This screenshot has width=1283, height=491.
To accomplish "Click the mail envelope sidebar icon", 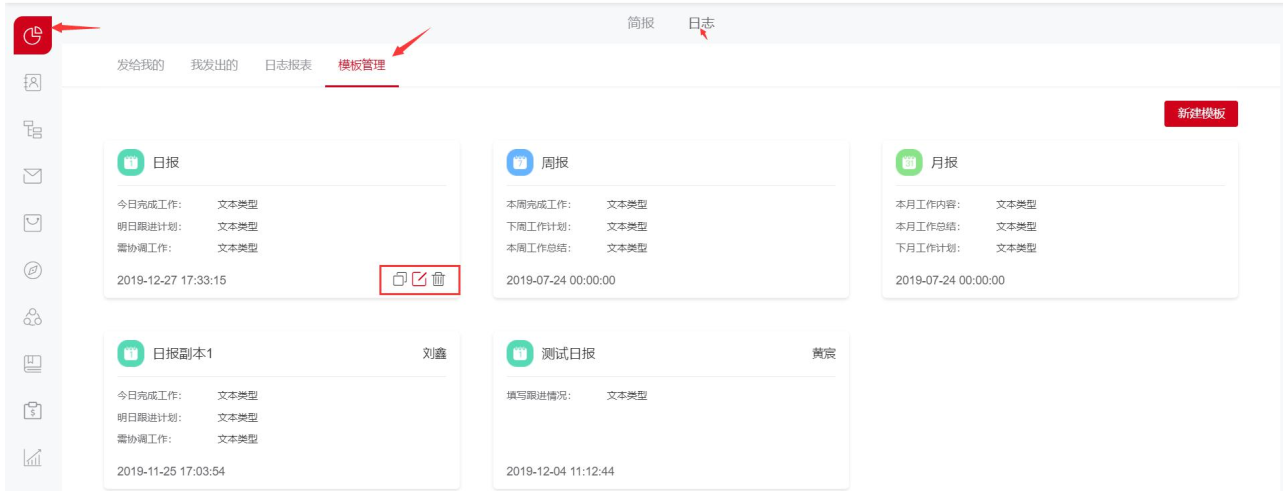I will 32,177.
